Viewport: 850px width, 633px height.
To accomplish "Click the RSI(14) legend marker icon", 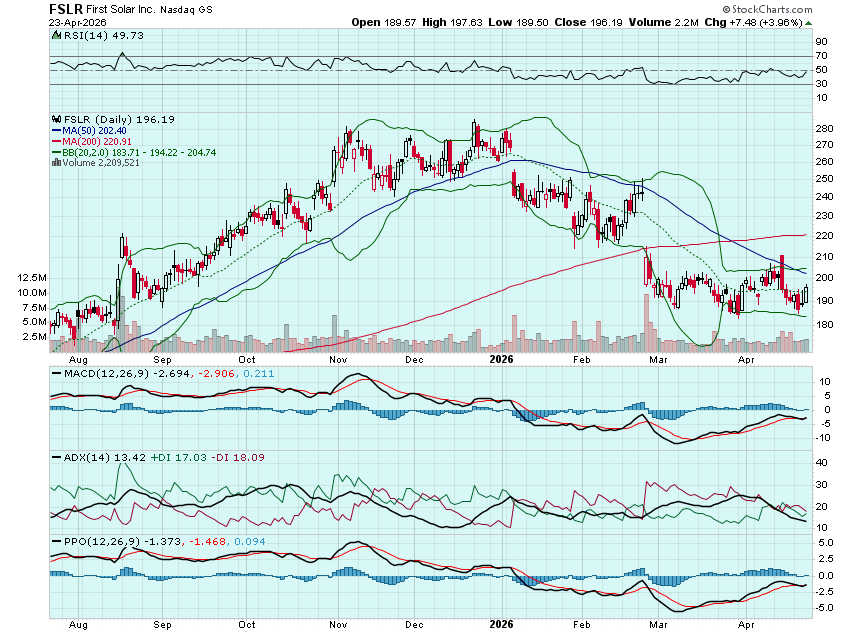I will [x=56, y=35].
